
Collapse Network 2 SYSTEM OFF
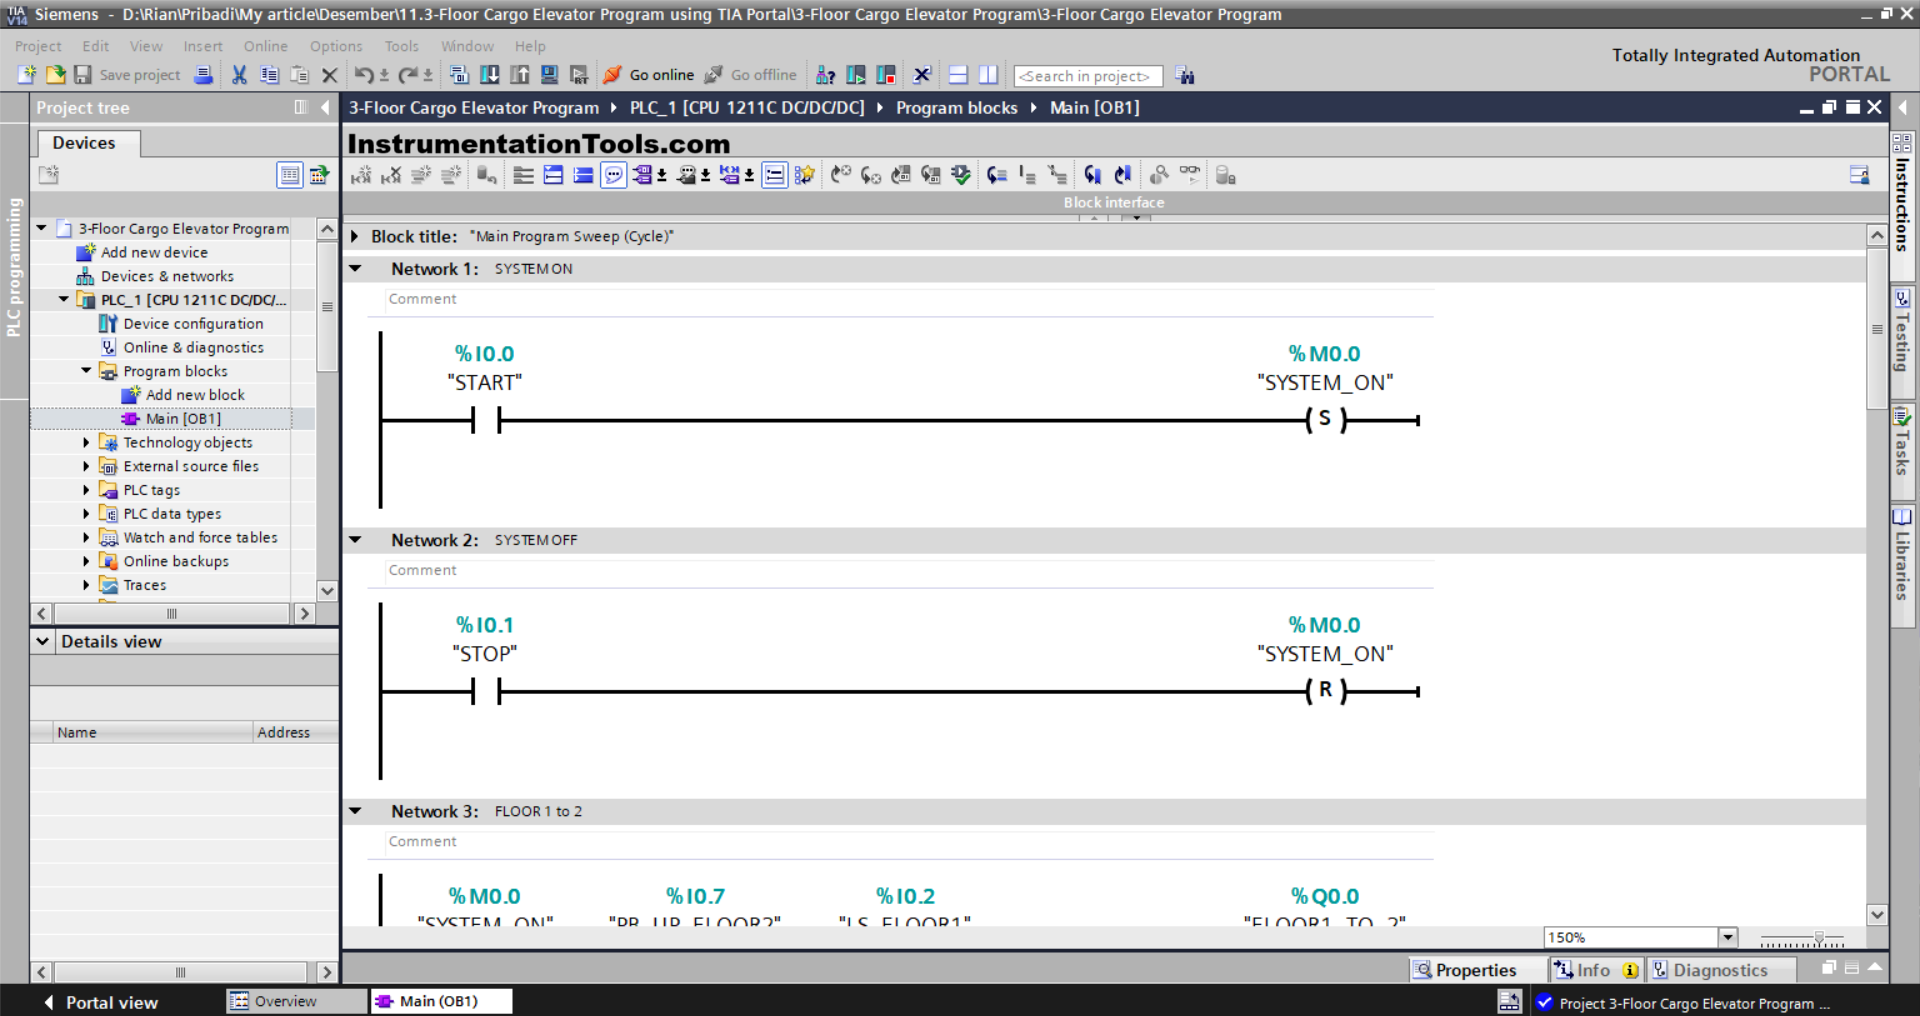pos(355,539)
